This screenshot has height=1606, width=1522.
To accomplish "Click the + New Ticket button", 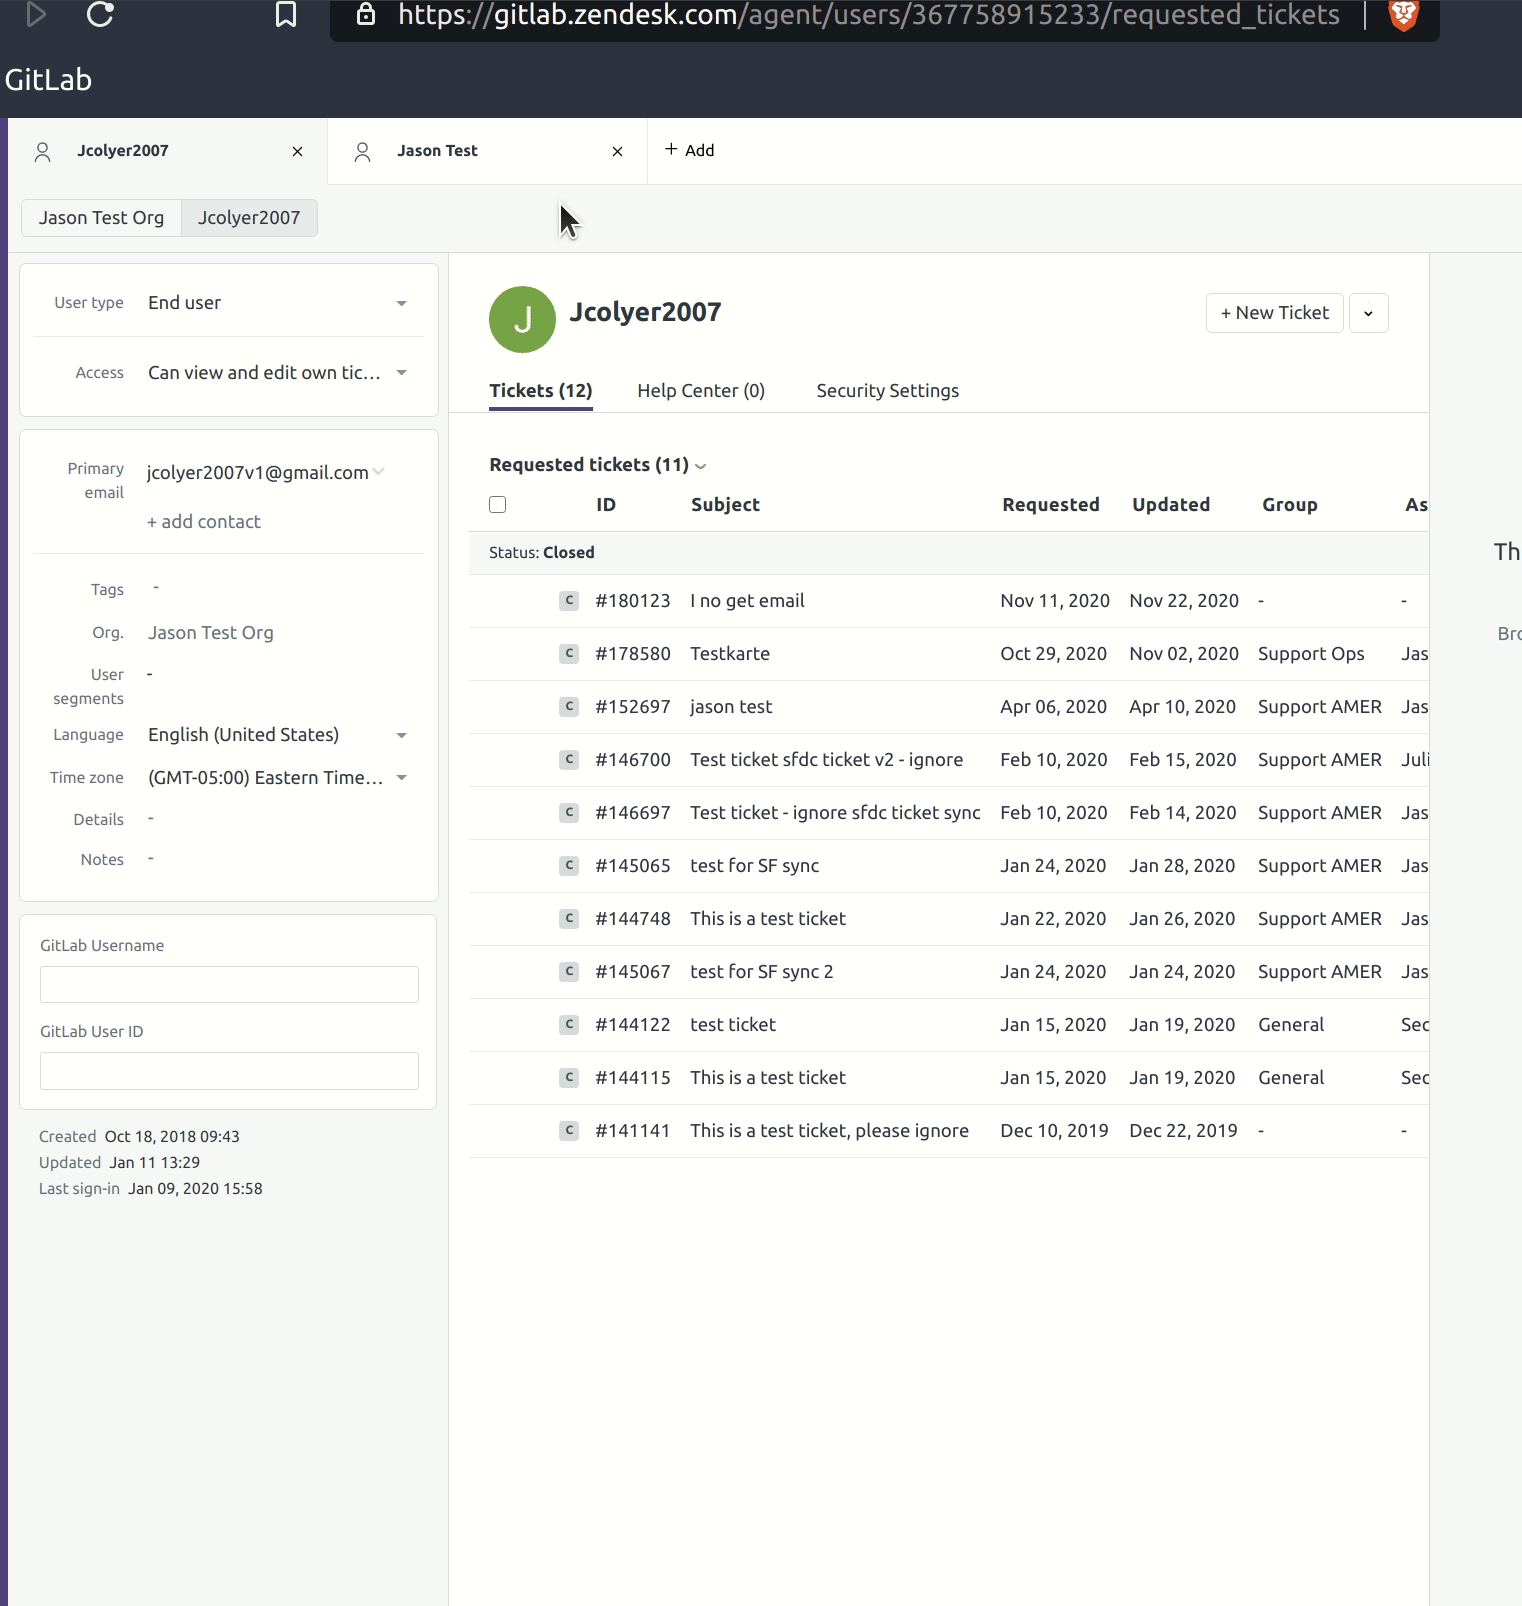I will click(x=1274, y=313).
